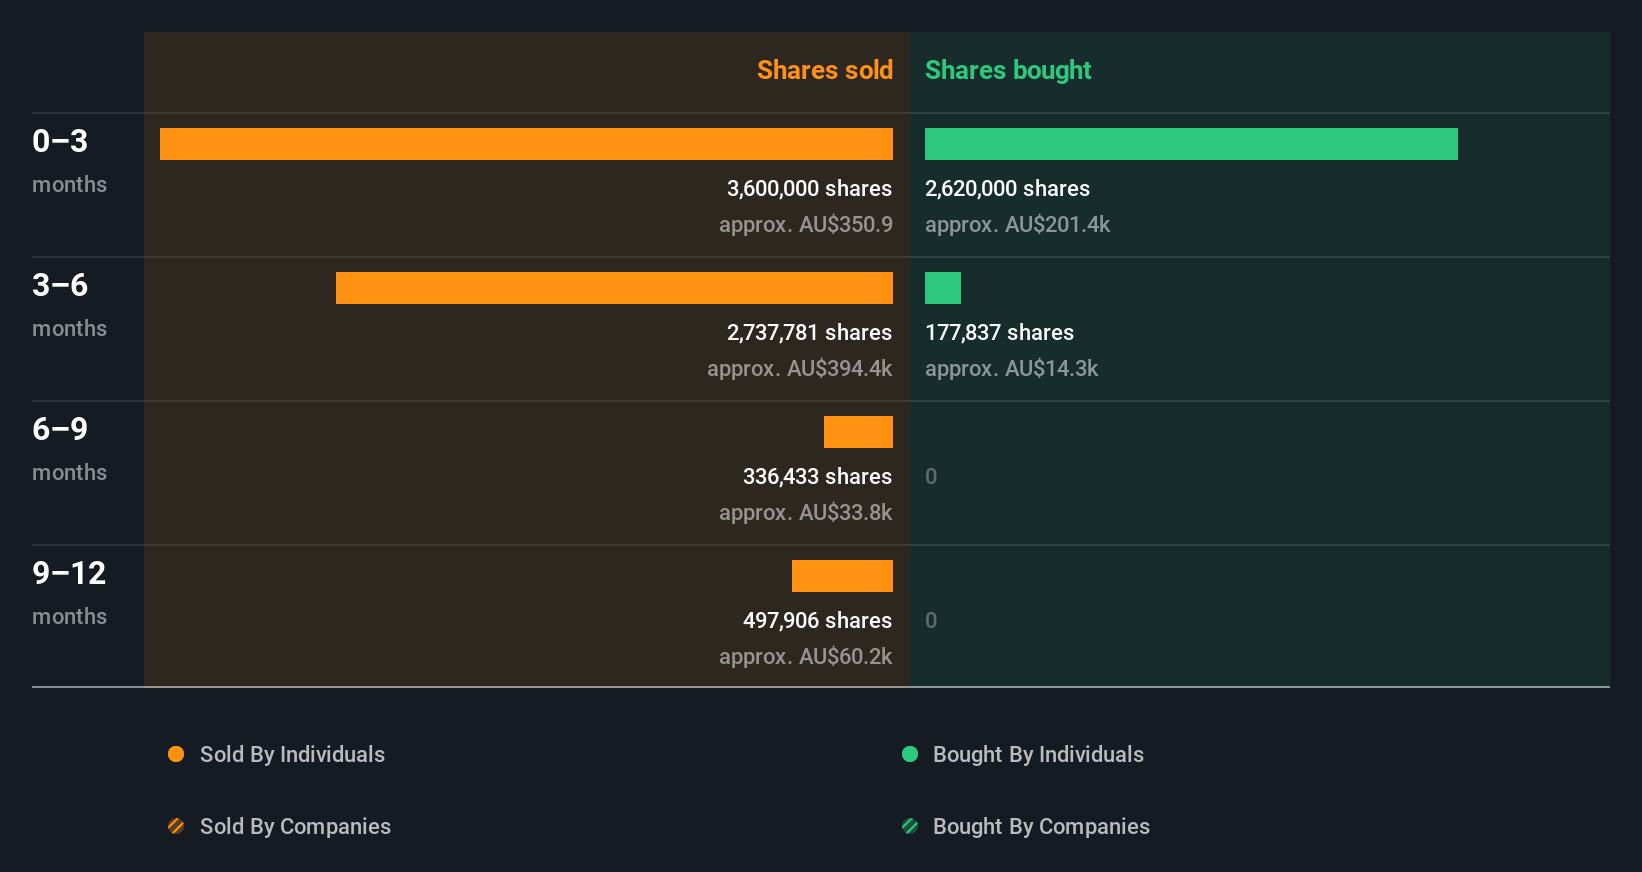This screenshot has width=1642, height=872.
Task: Select the 3–6 months green bought bar
Action: [x=943, y=288]
